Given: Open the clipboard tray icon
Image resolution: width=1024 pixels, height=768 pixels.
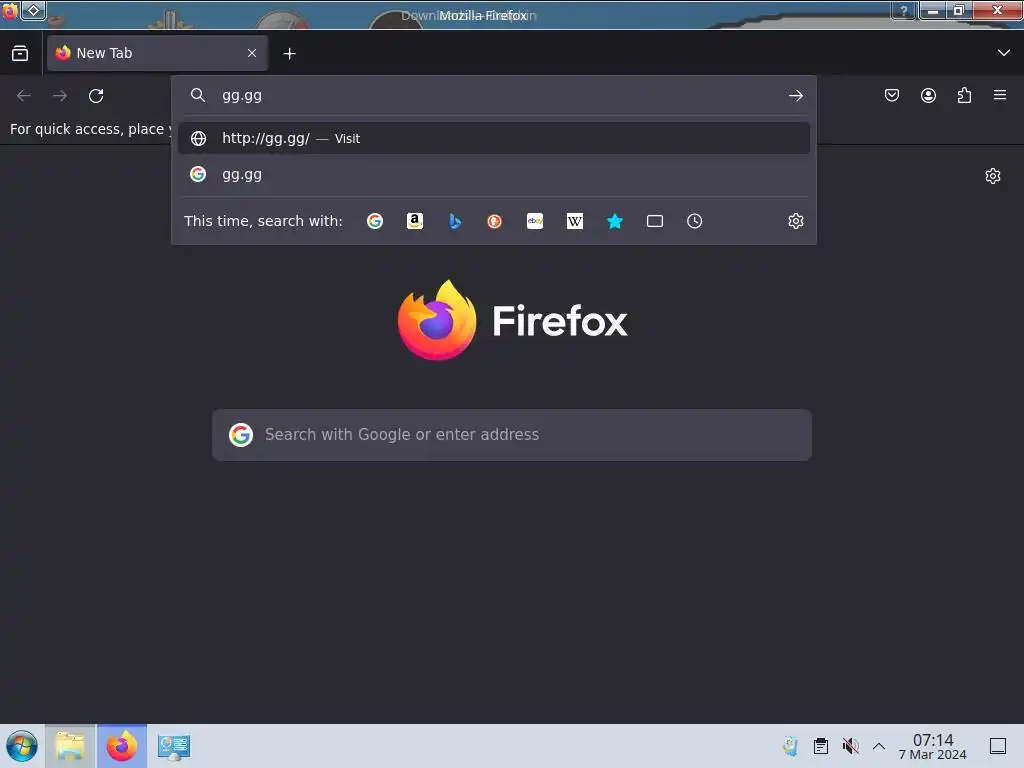Looking at the screenshot, I should (x=821, y=746).
